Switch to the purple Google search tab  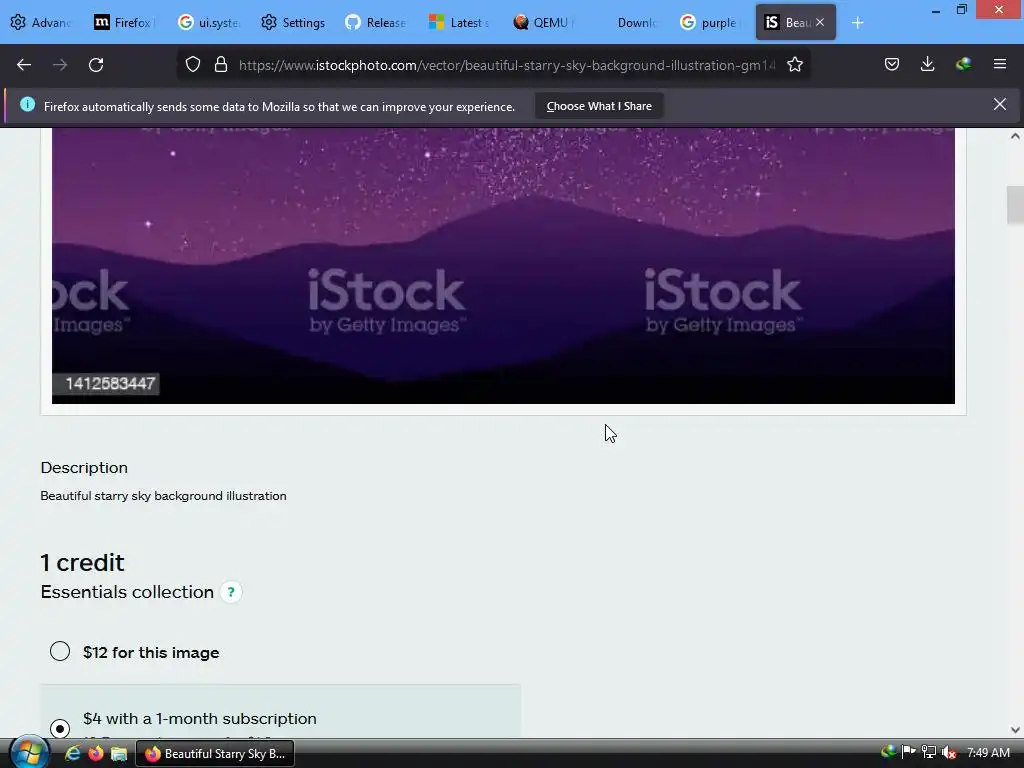tap(711, 23)
